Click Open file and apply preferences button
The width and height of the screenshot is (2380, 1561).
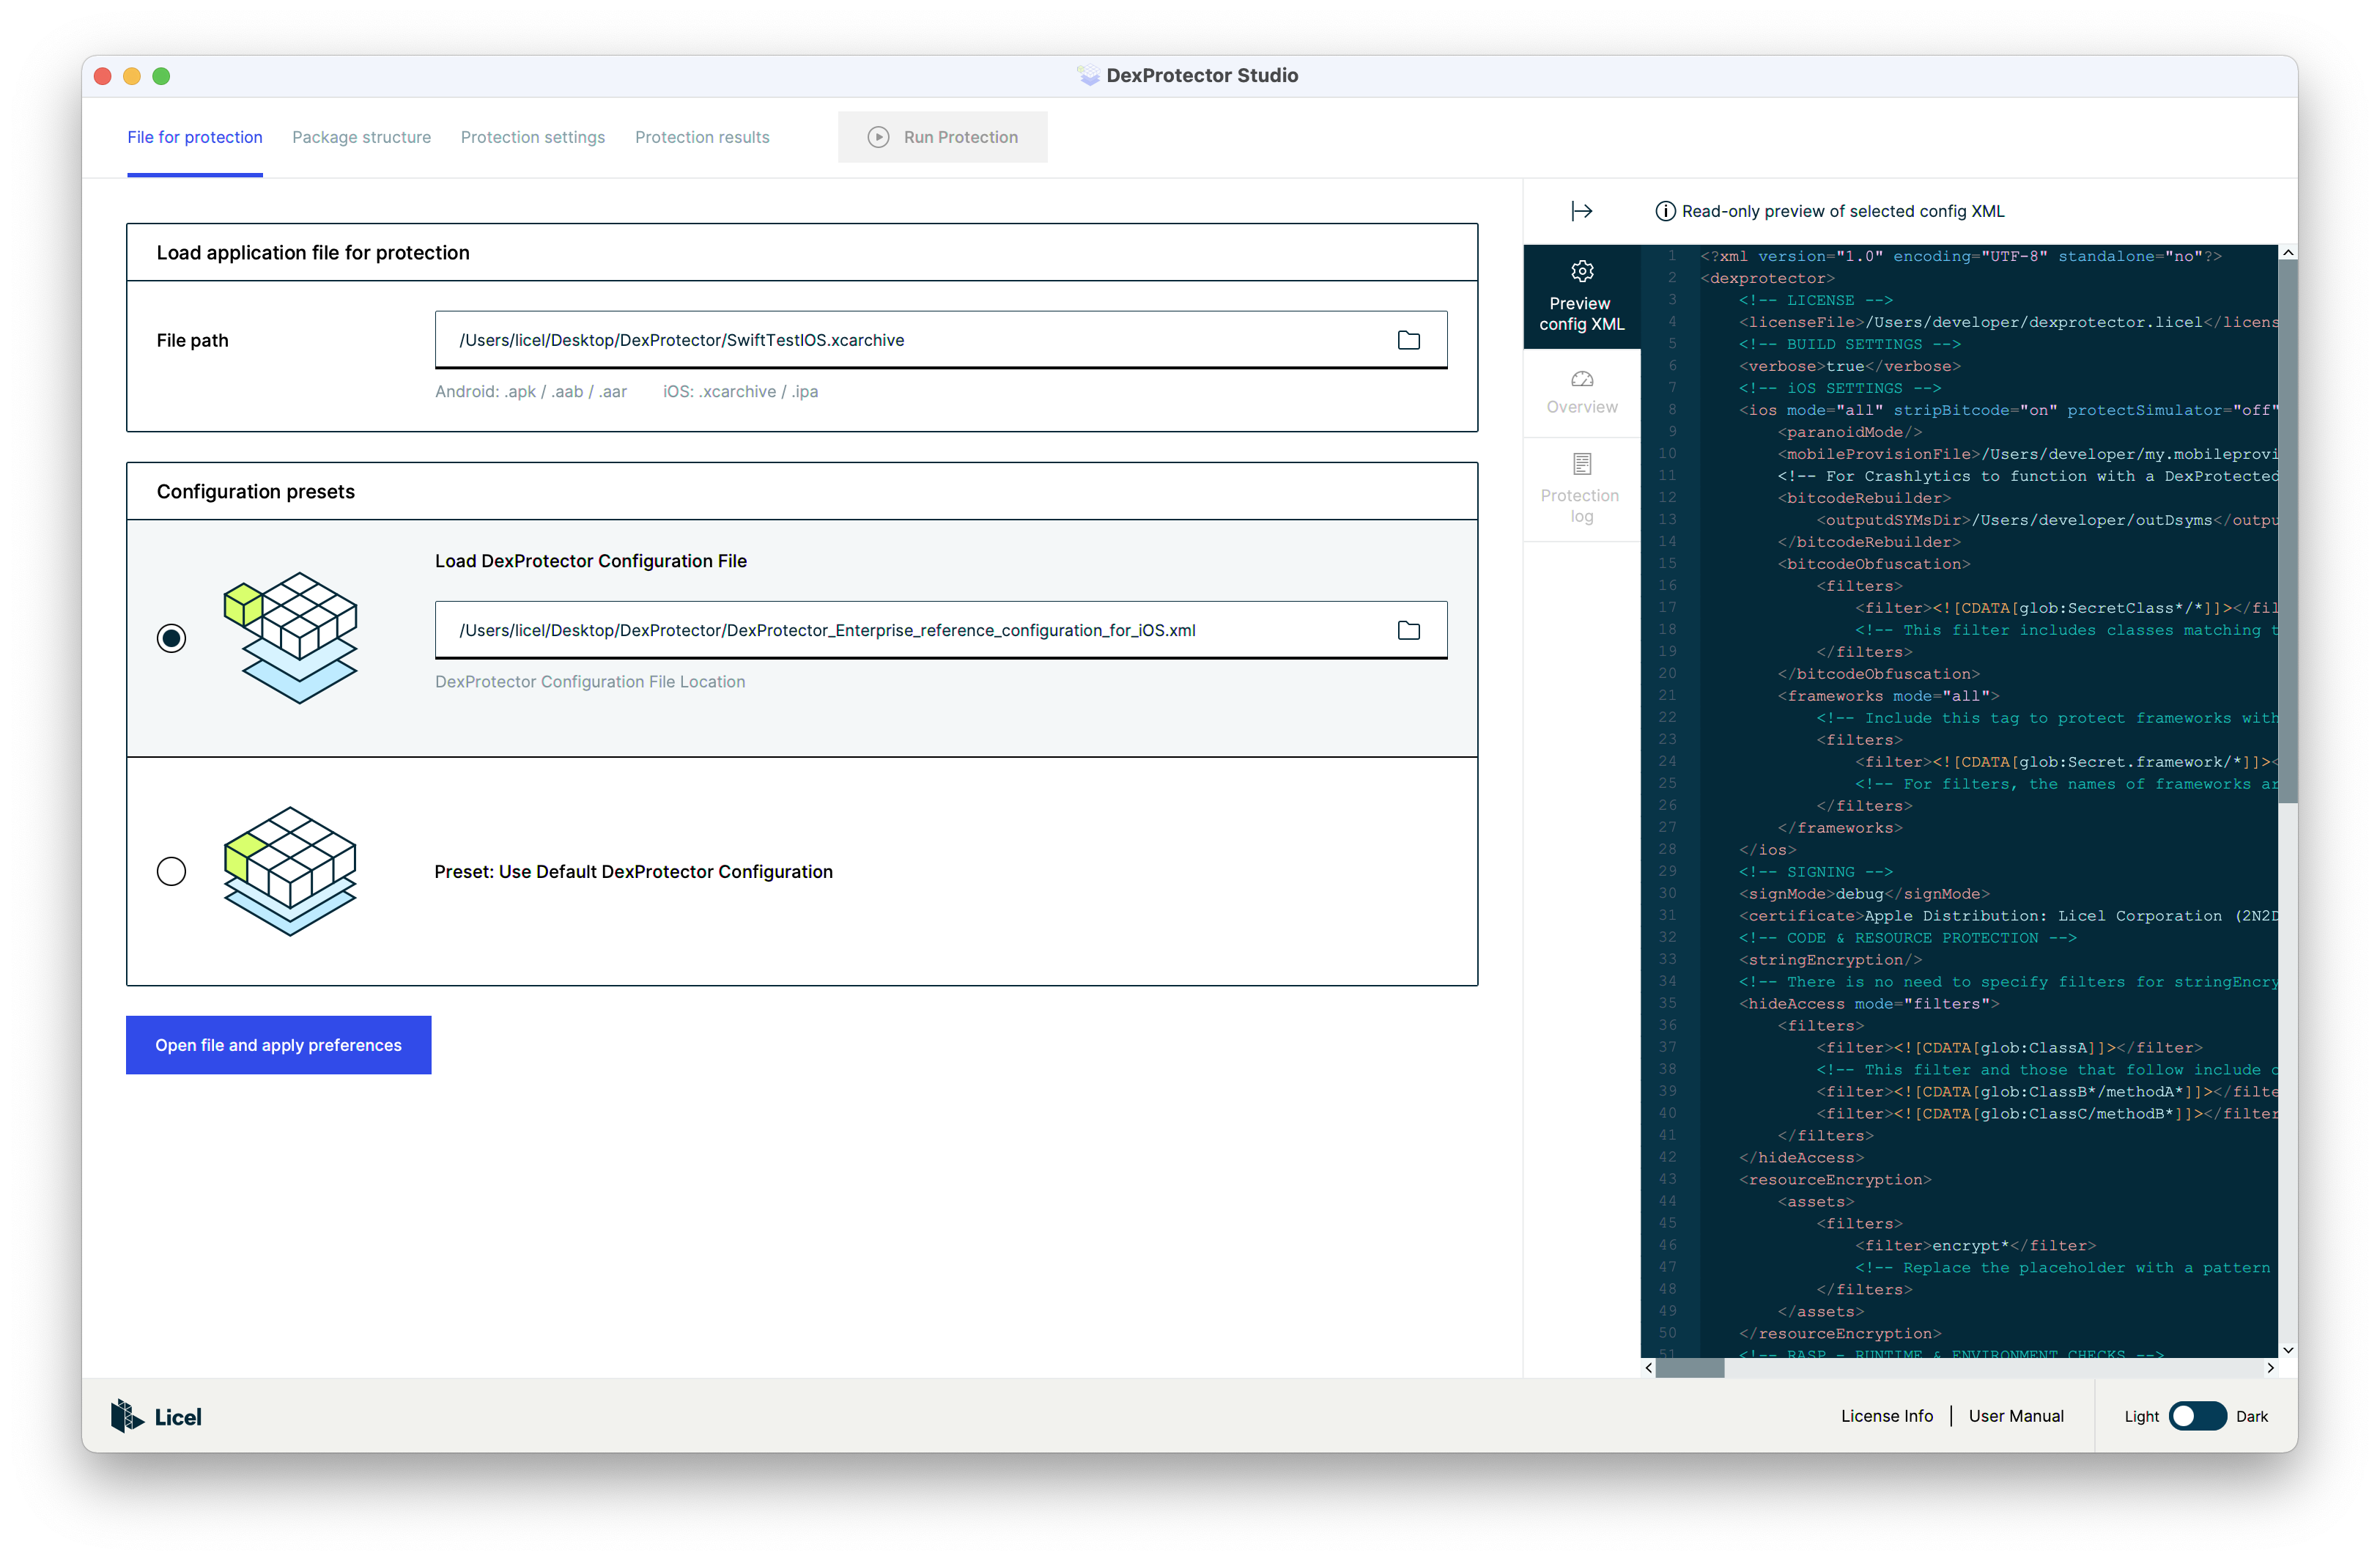pyautogui.click(x=278, y=1045)
